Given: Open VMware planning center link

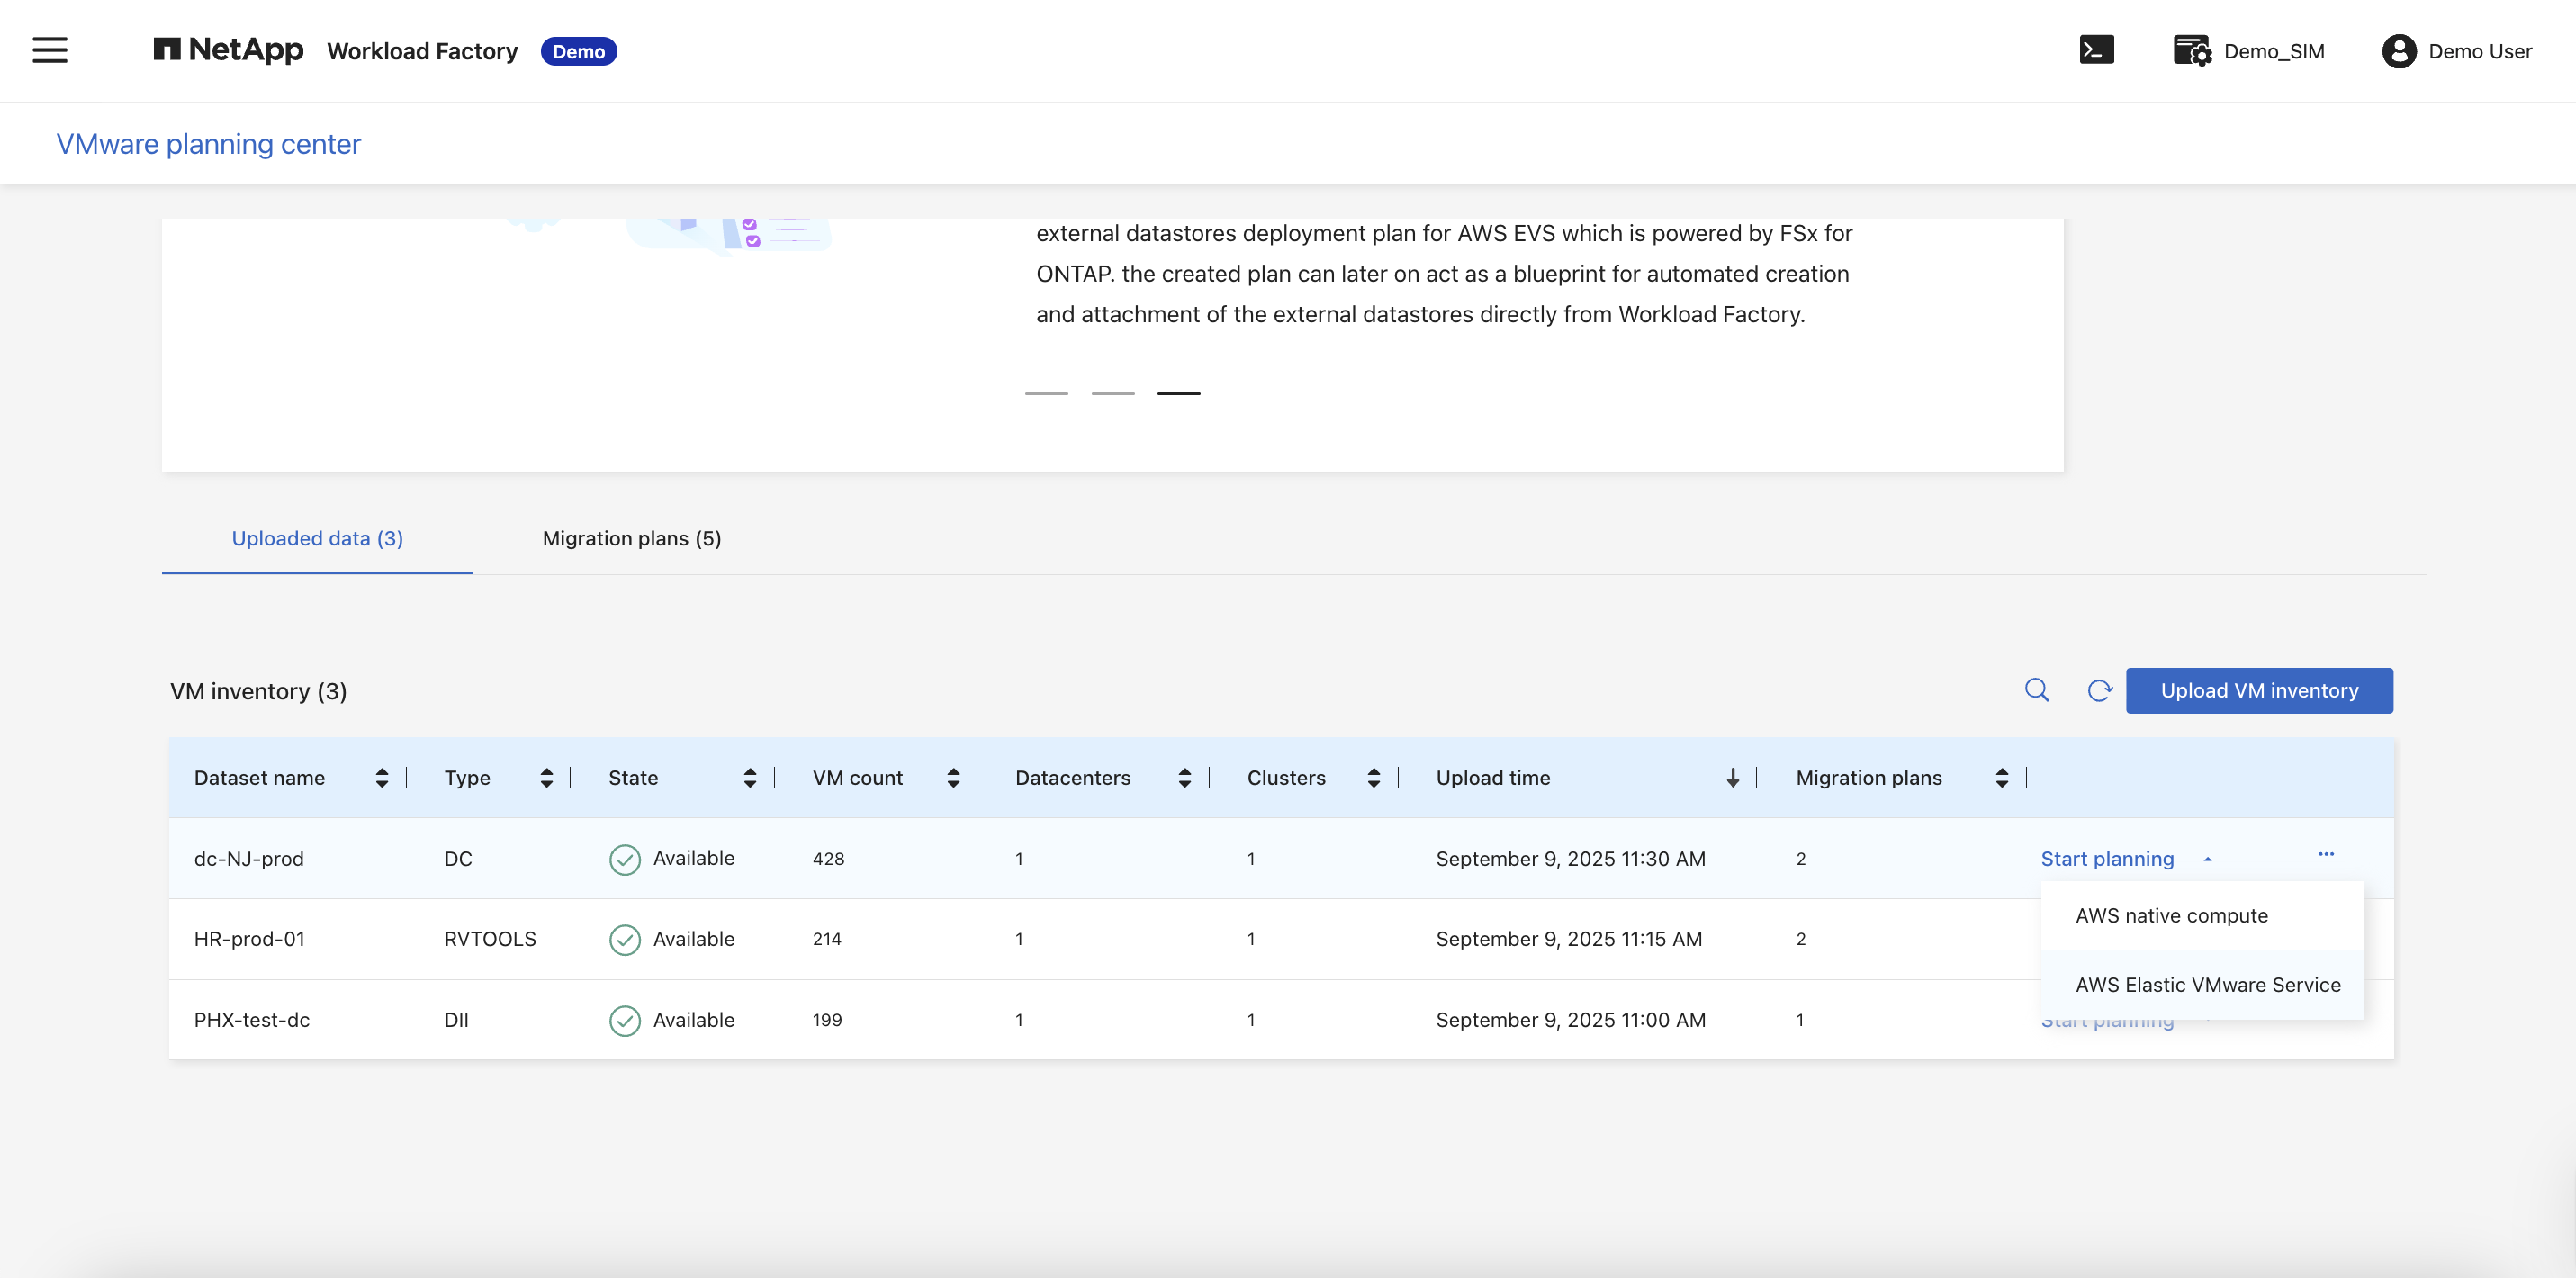Looking at the screenshot, I should [208, 144].
